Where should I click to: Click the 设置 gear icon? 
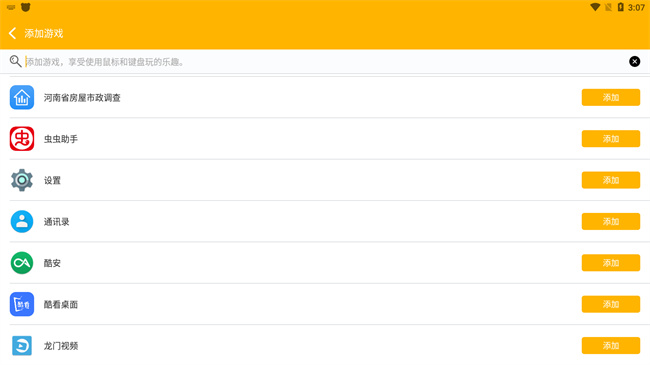point(22,180)
